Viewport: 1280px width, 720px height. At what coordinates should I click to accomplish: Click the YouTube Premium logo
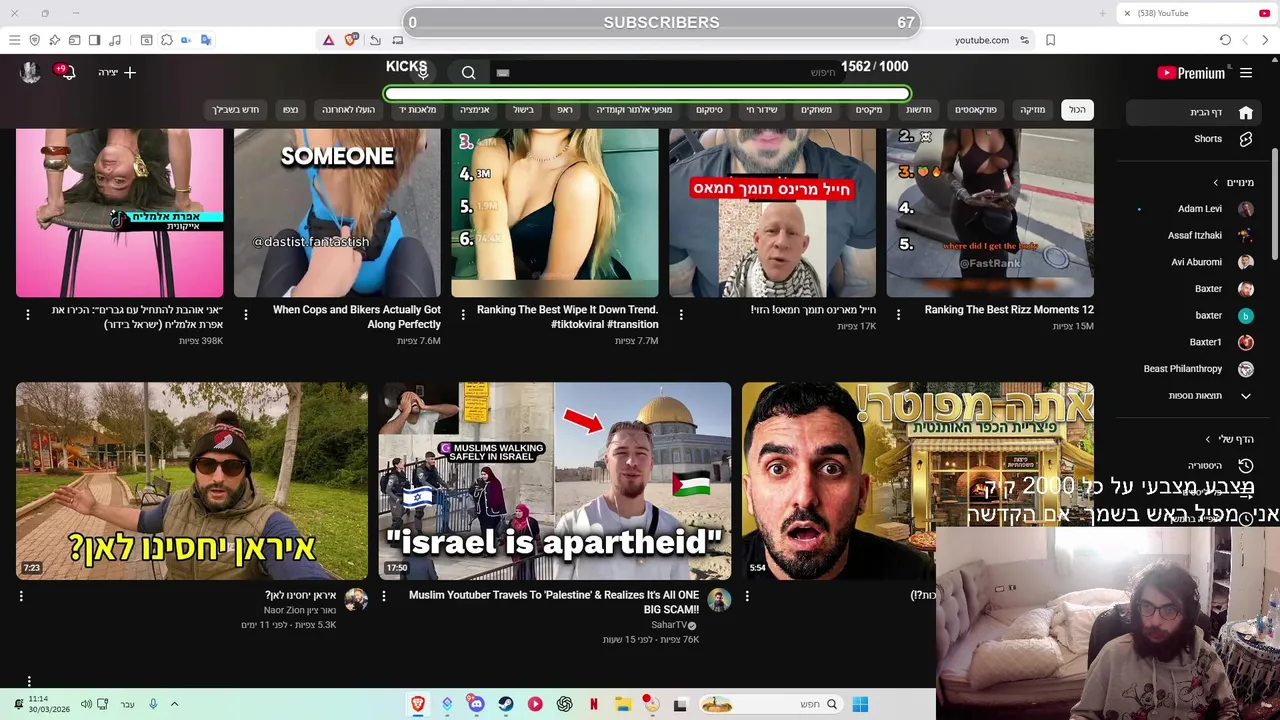pos(1191,73)
